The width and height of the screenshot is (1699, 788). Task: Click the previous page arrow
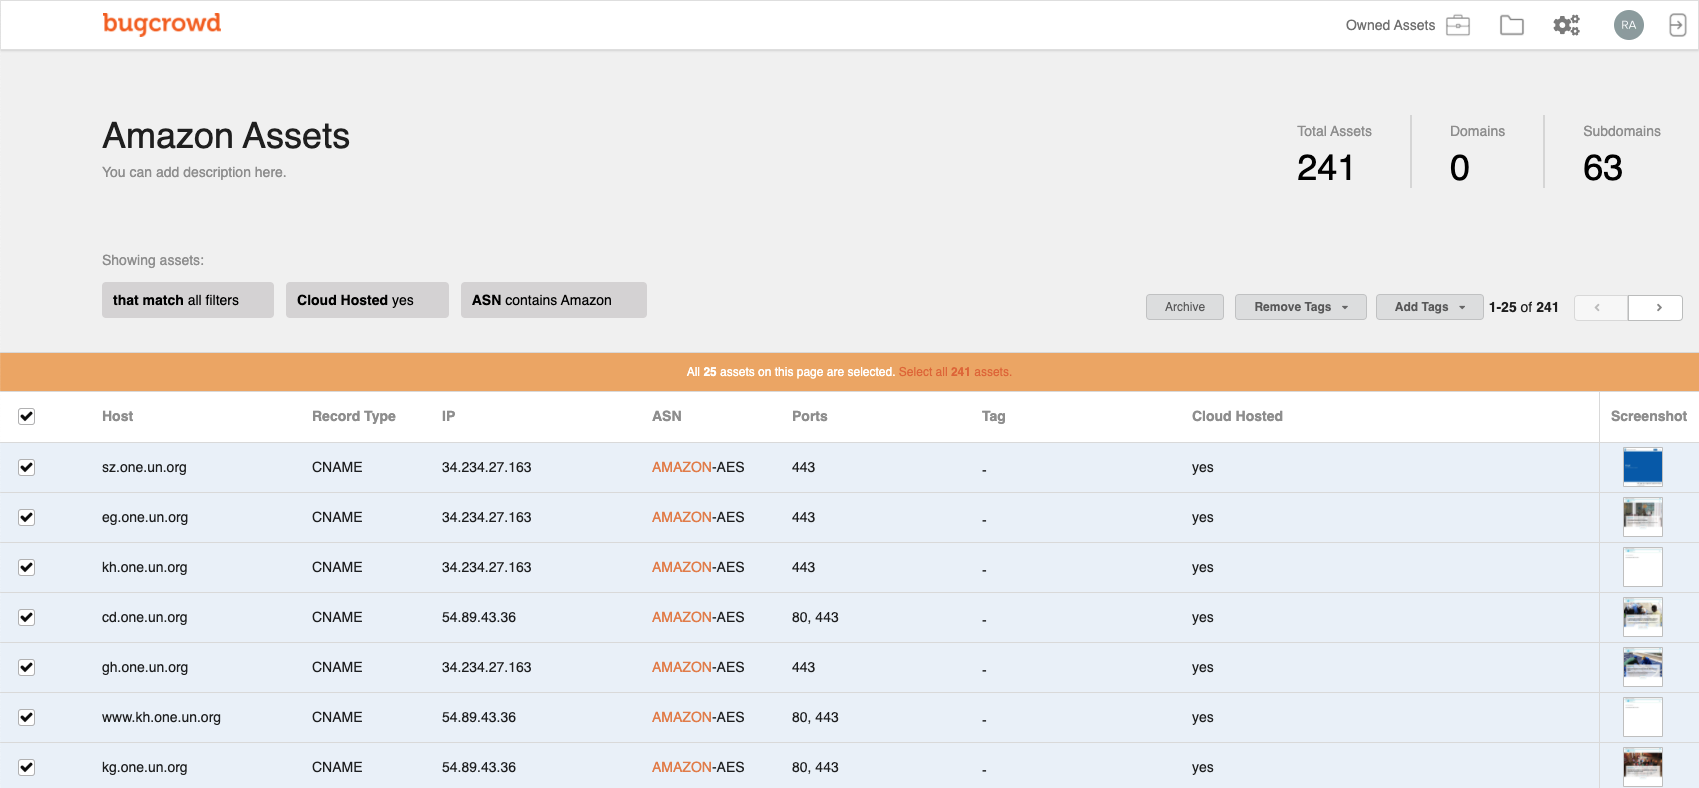pyautogui.click(x=1601, y=308)
